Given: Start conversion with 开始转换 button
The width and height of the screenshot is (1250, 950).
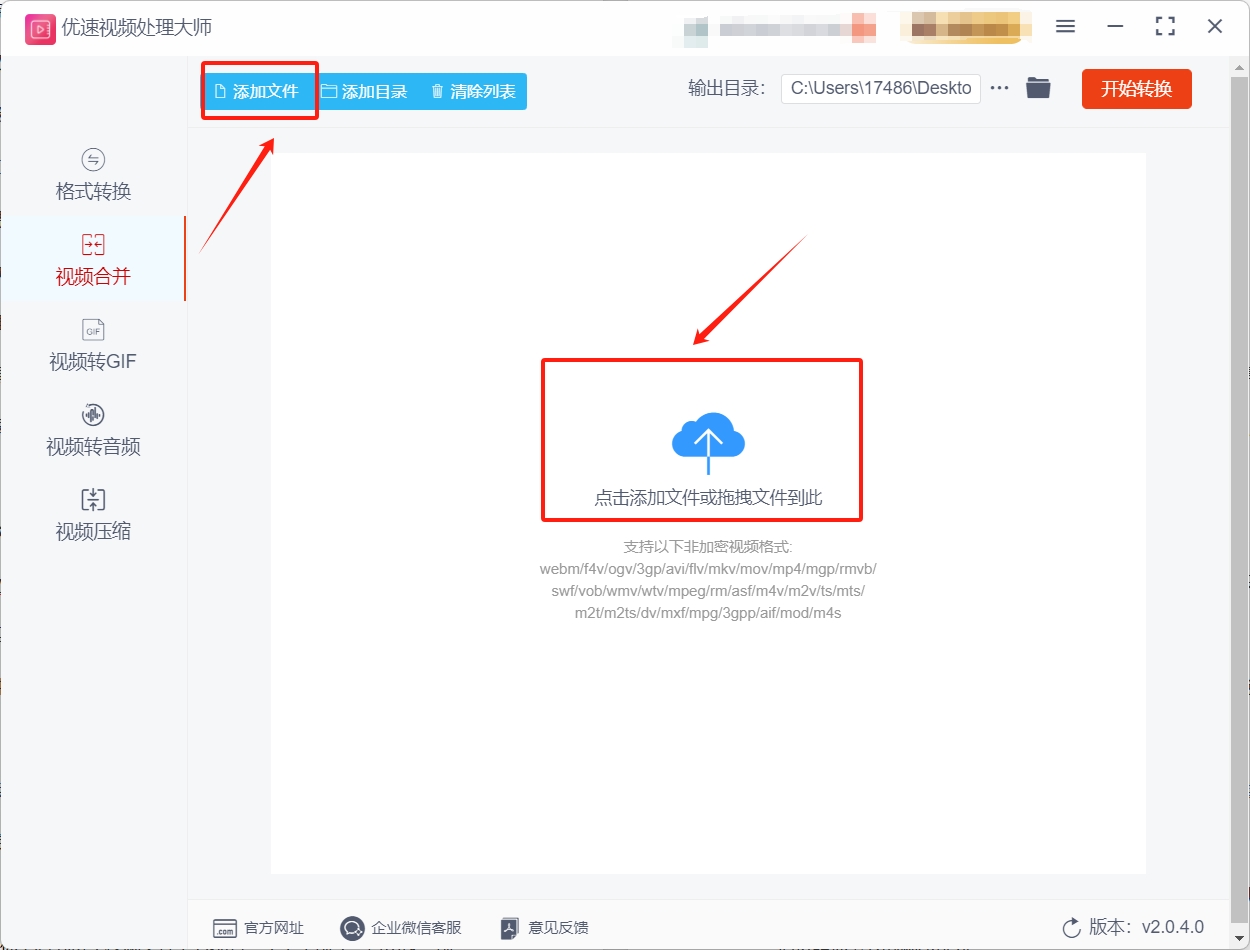Looking at the screenshot, I should click(x=1136, y=89).
